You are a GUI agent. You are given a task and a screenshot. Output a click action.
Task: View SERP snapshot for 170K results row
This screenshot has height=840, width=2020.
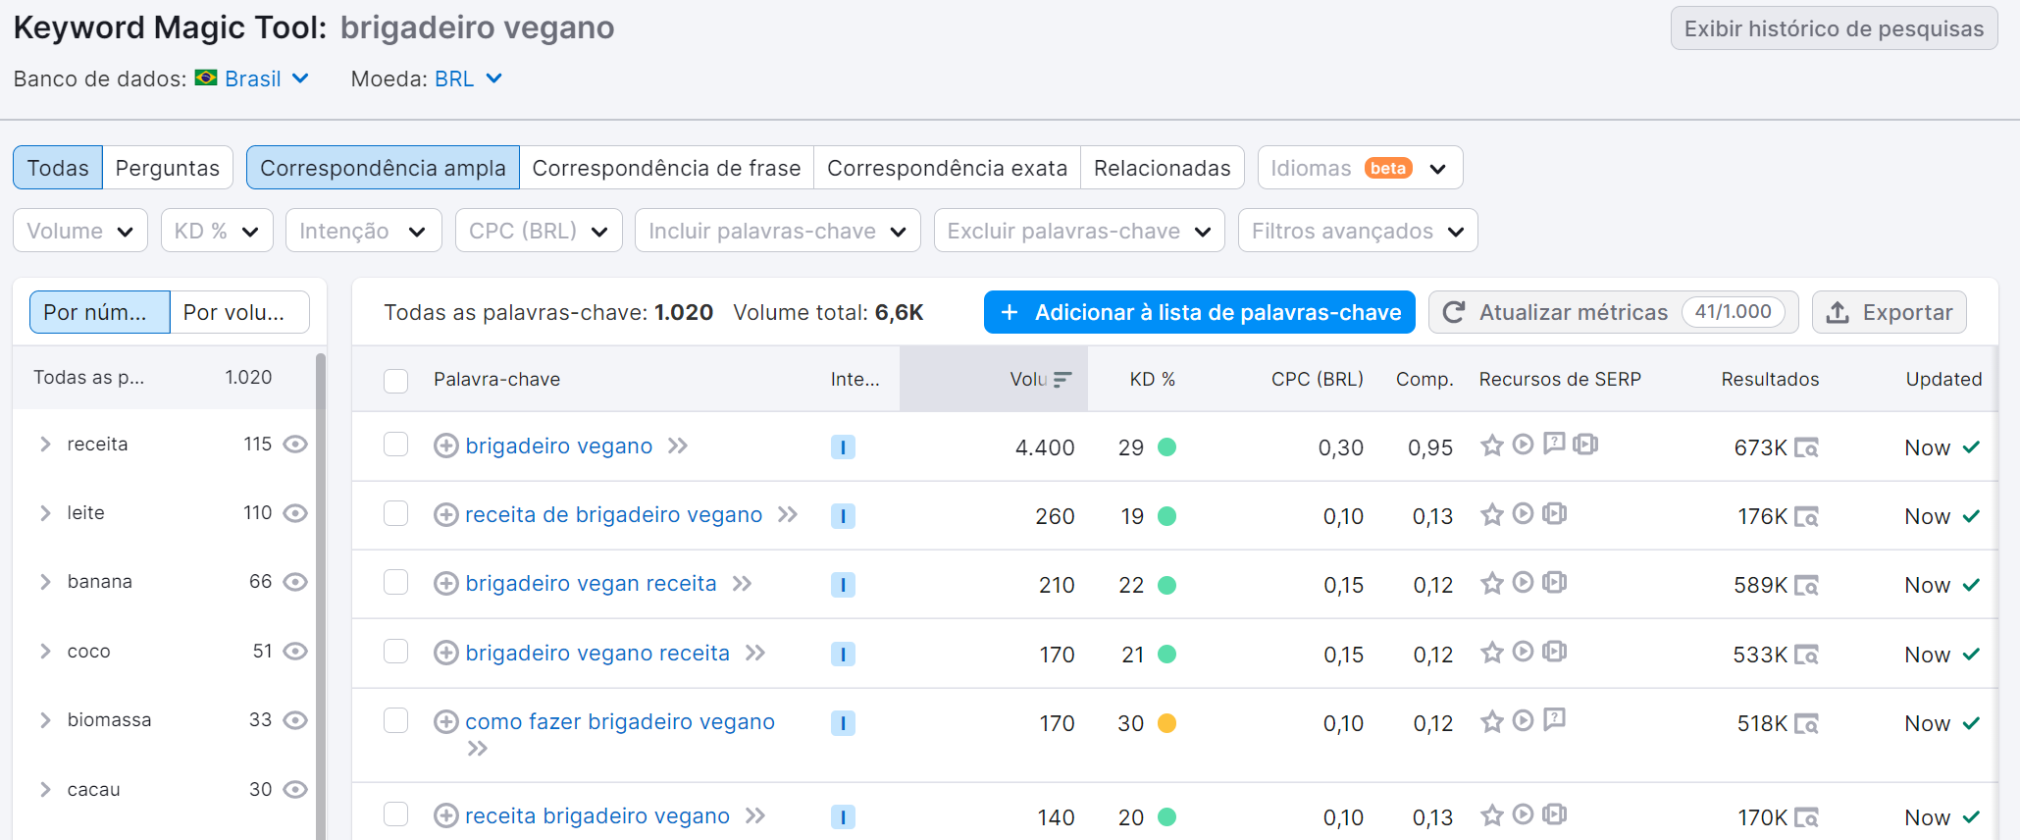(1806, 818)
